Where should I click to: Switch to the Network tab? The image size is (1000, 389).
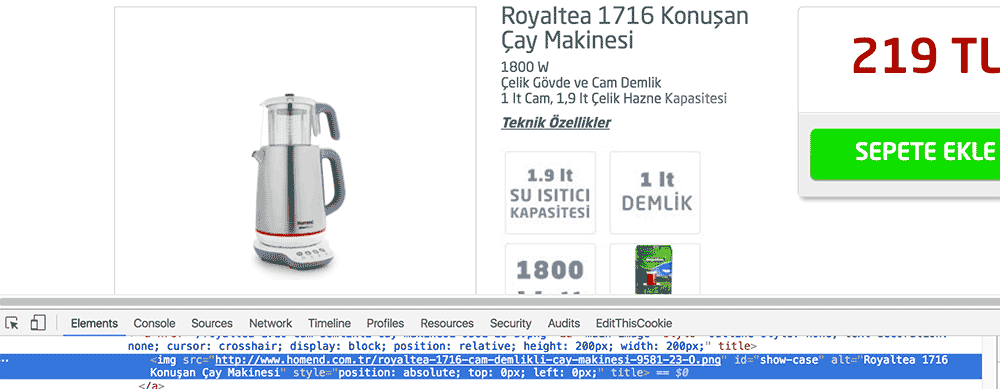pyautogui.click(x=270, y=323)
